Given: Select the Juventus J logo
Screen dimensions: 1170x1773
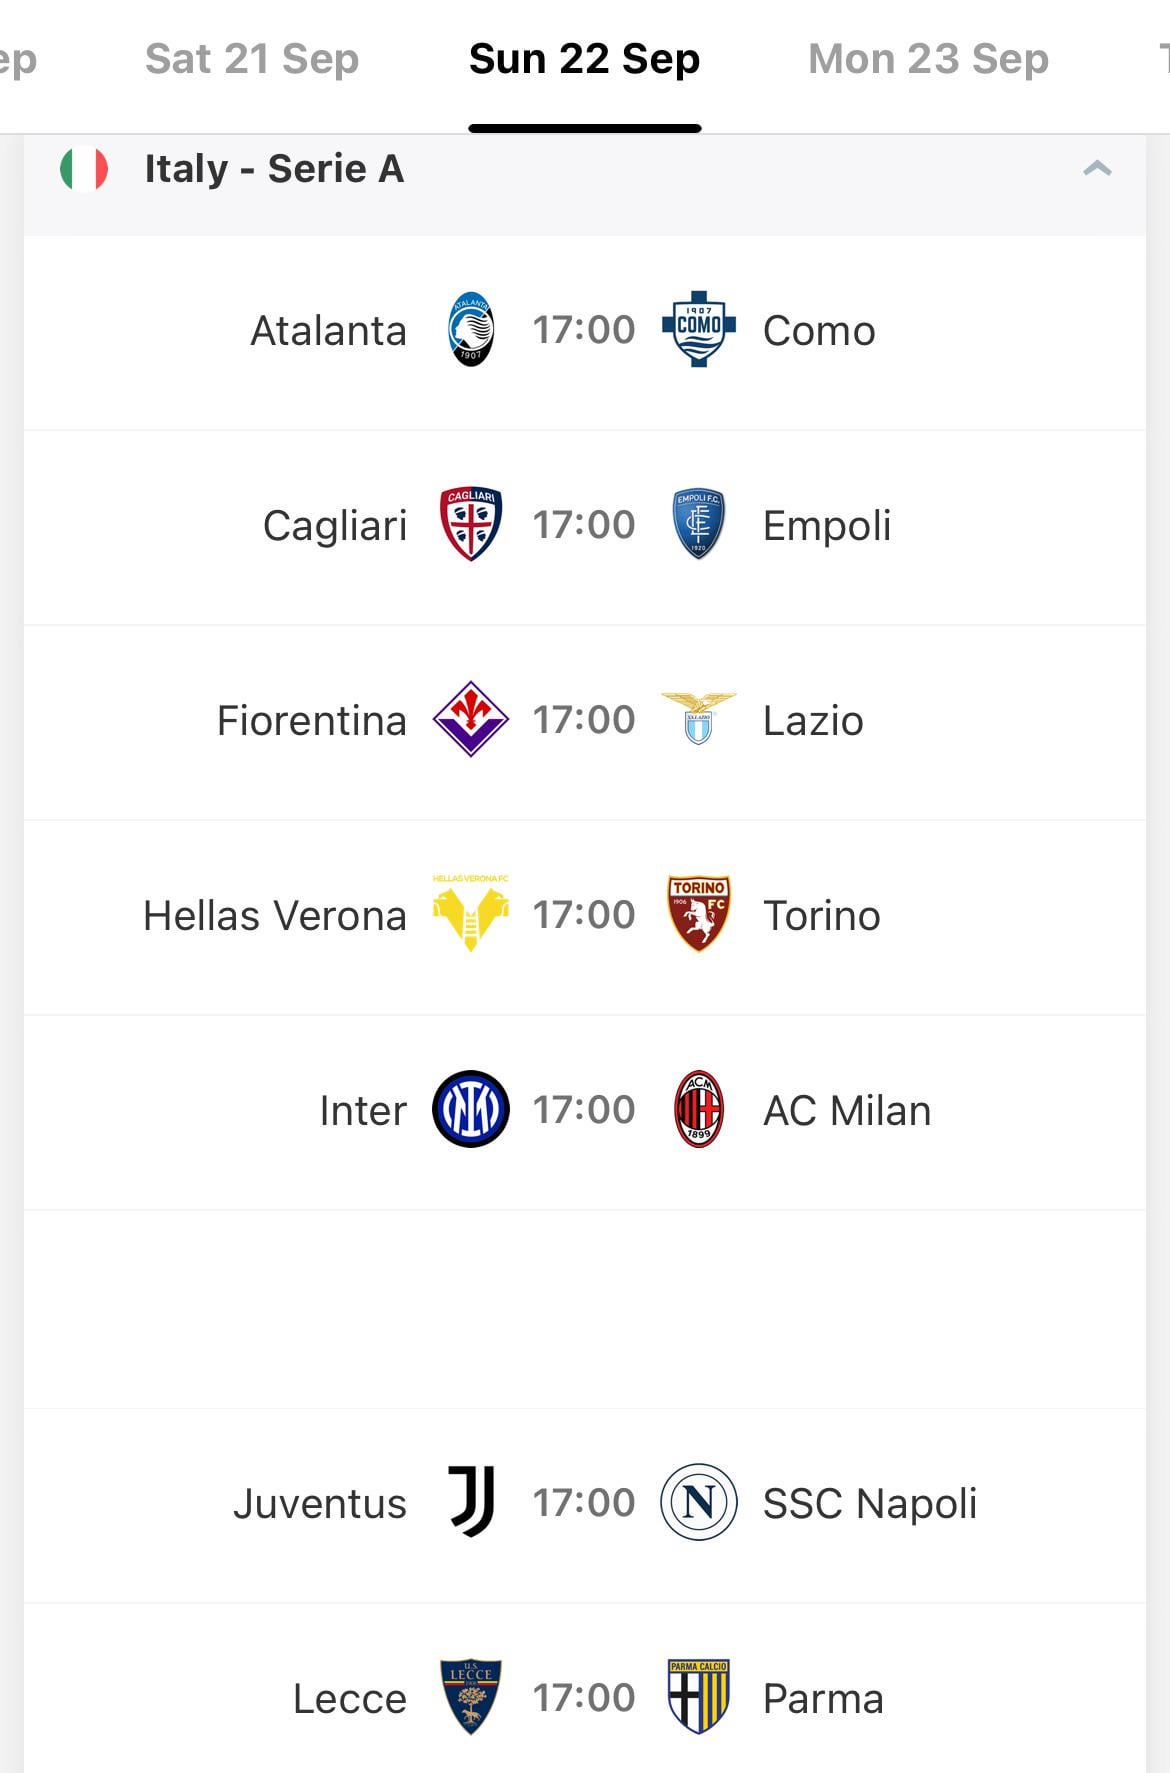Looking at the screenshot, I should [x=471, y=1502].
